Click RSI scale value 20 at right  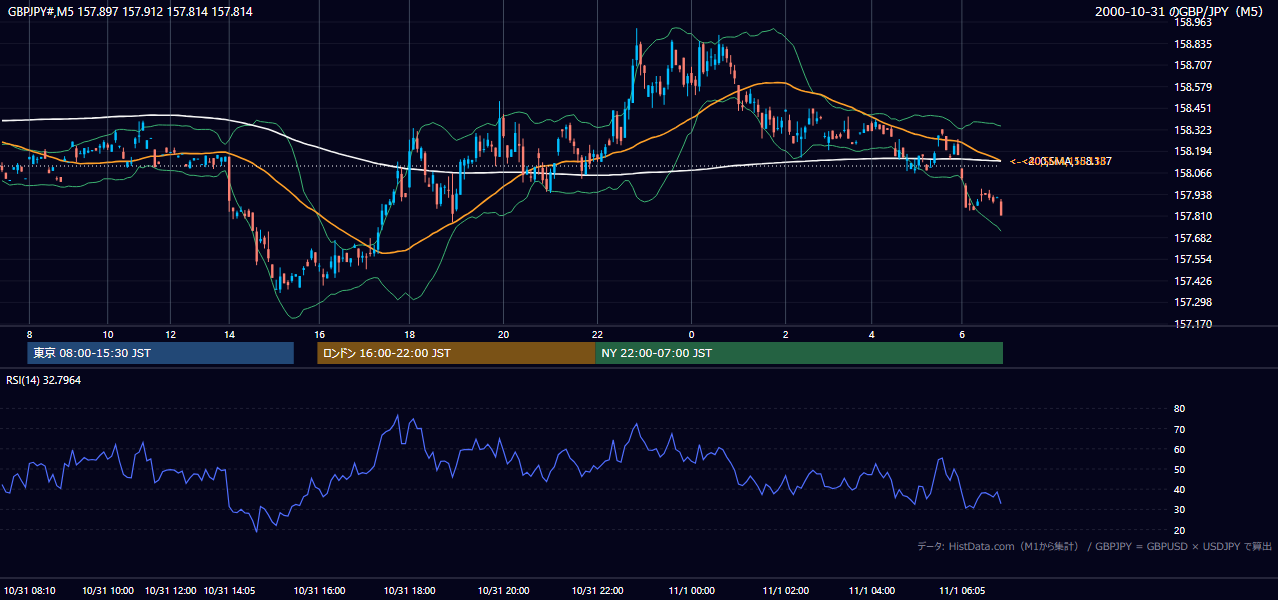coord(1180,531)
